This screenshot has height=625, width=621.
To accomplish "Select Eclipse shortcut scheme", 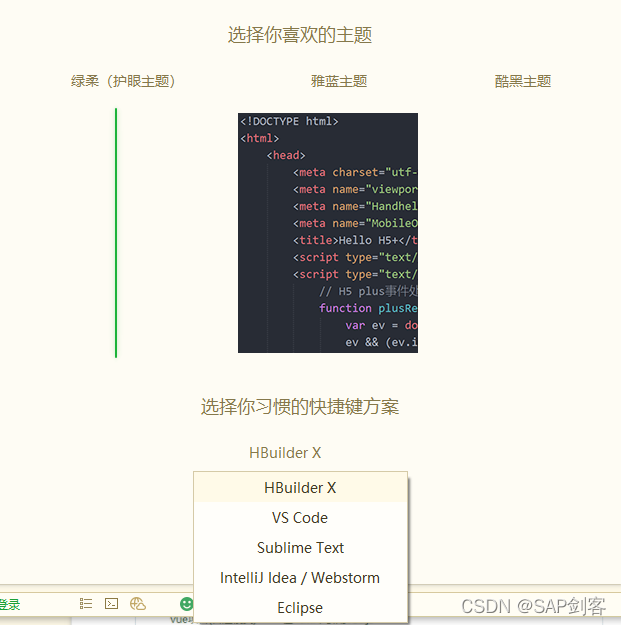I will (301, 607).
